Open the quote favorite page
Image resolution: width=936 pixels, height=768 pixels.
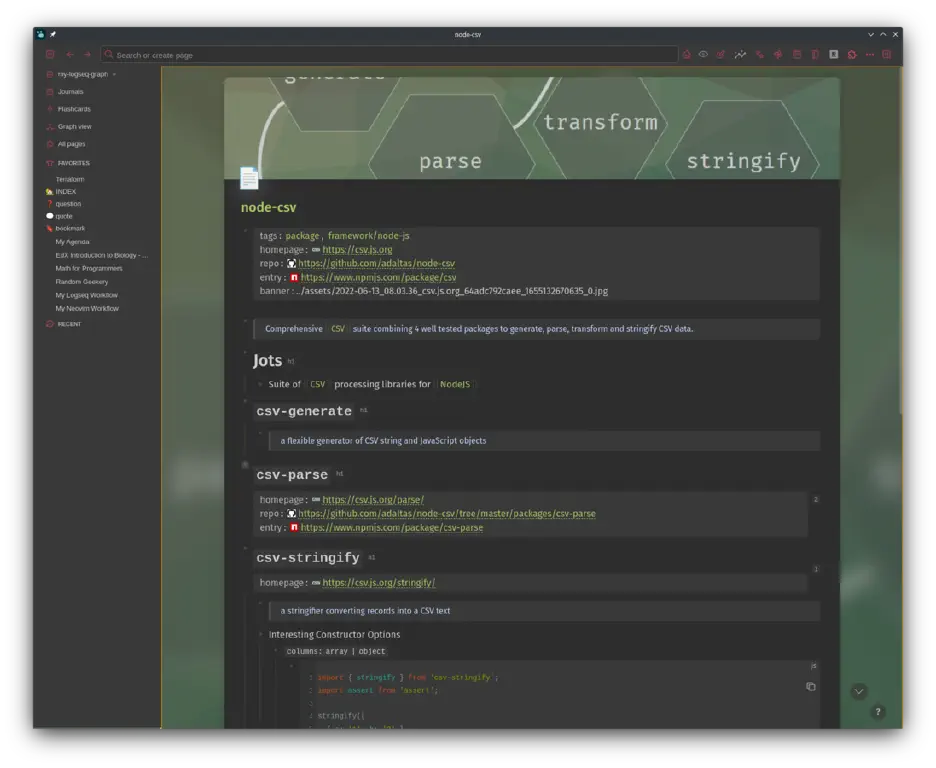tap(64, 216)
